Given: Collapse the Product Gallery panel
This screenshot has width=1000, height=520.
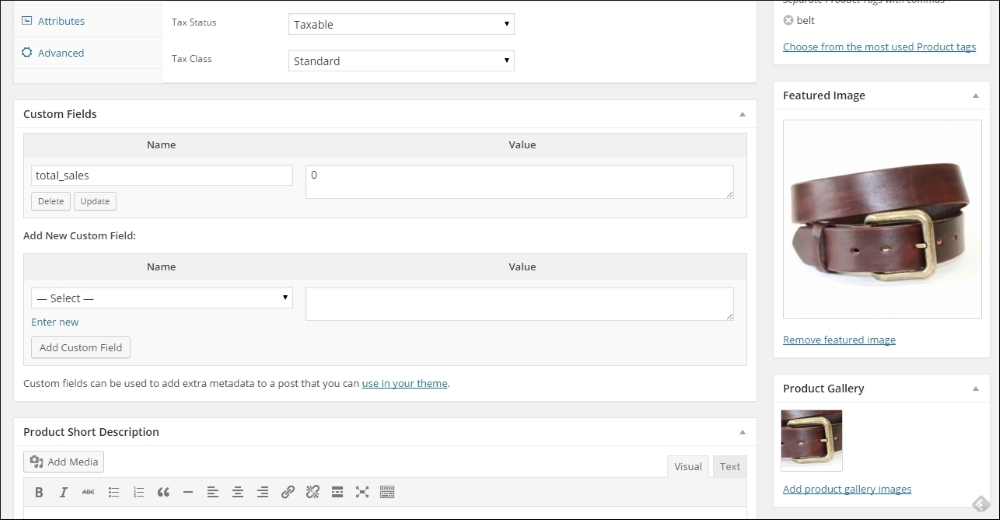Looking at the screenshot, I should tap(976, 389).
